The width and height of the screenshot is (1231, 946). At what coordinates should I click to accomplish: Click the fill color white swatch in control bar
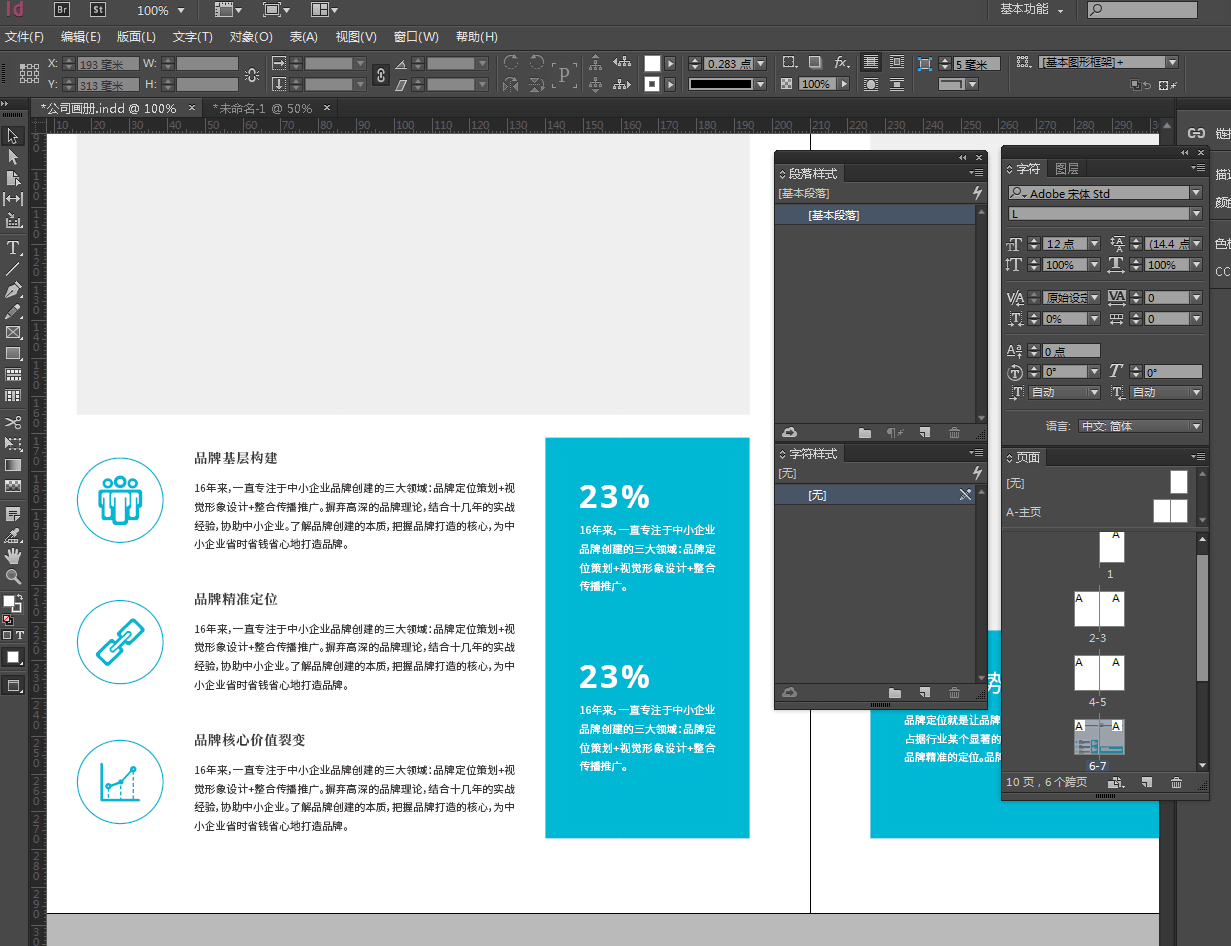[x=652, y=63]
